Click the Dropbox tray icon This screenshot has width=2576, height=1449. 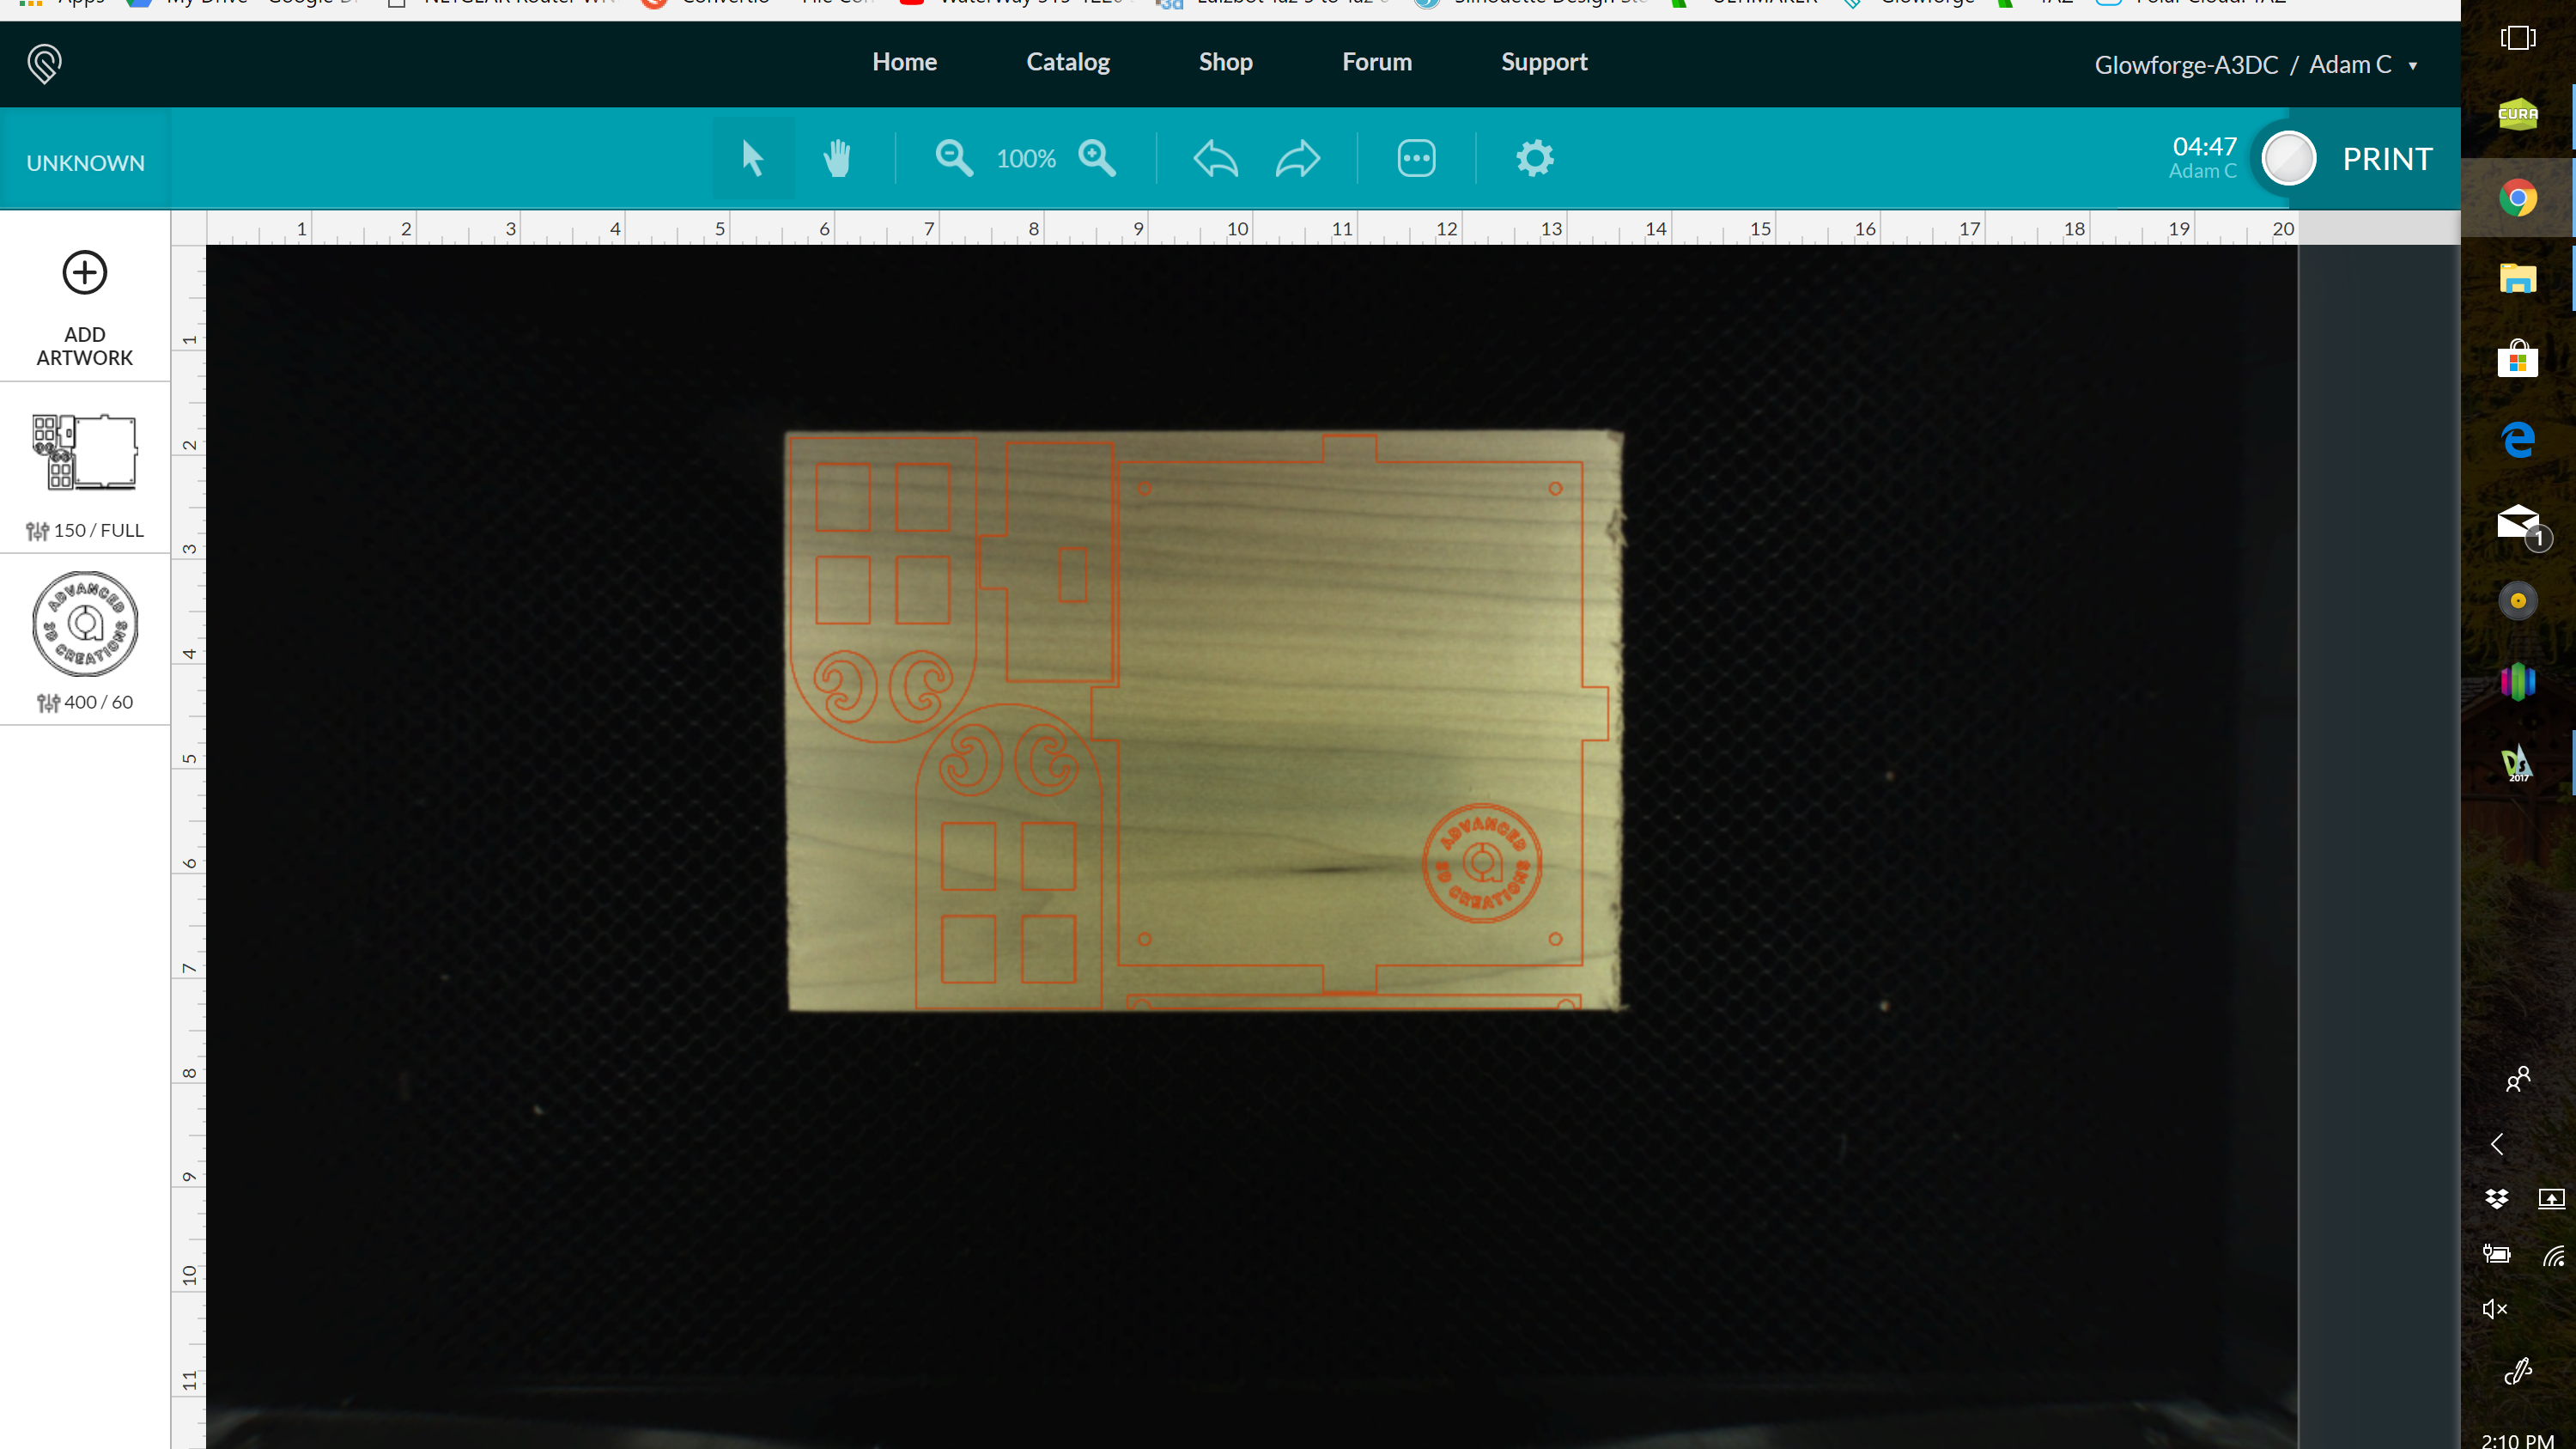(x=2496, y=1198)
